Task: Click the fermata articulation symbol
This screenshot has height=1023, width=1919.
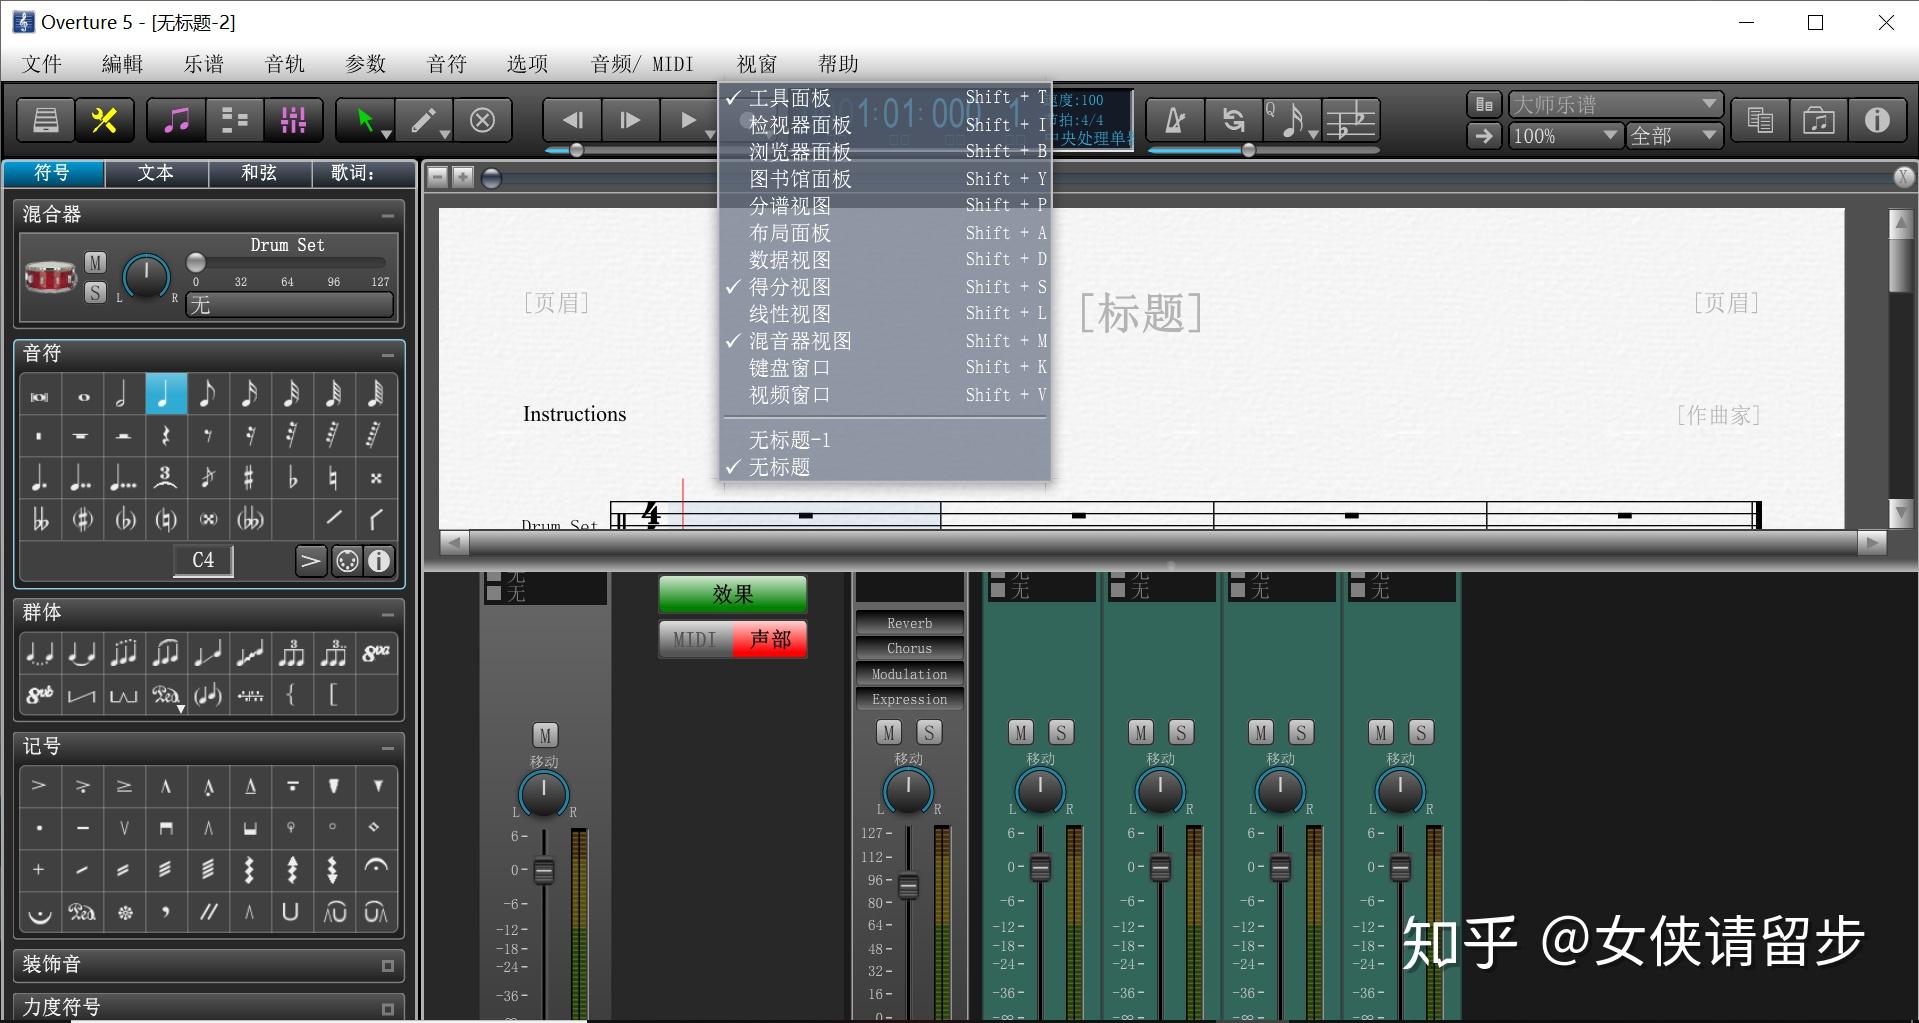Action: pos(376,868)
